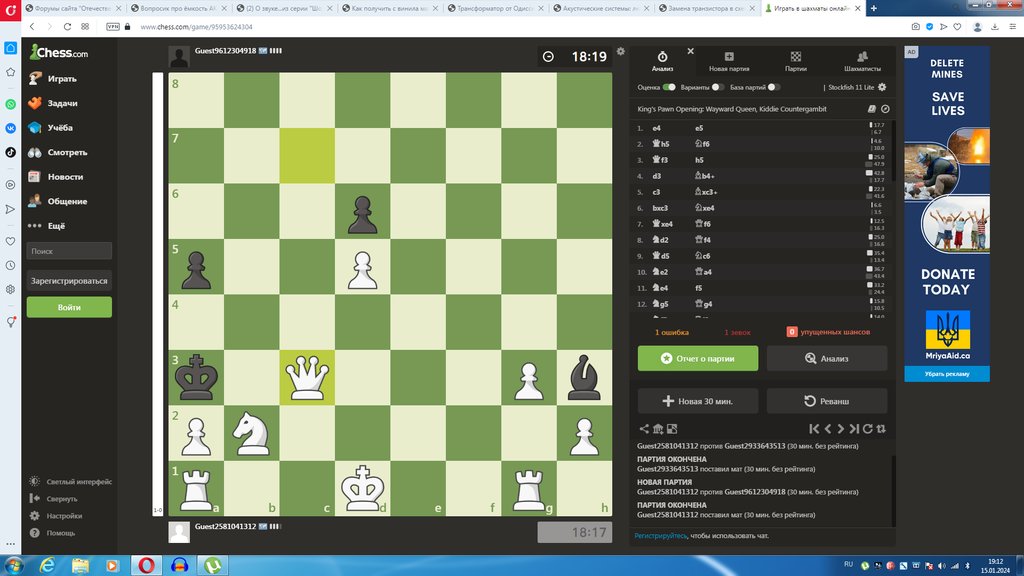Close the Анализ tab with the X
This screenshot has width=1024, height=576.
coord(690,50)
